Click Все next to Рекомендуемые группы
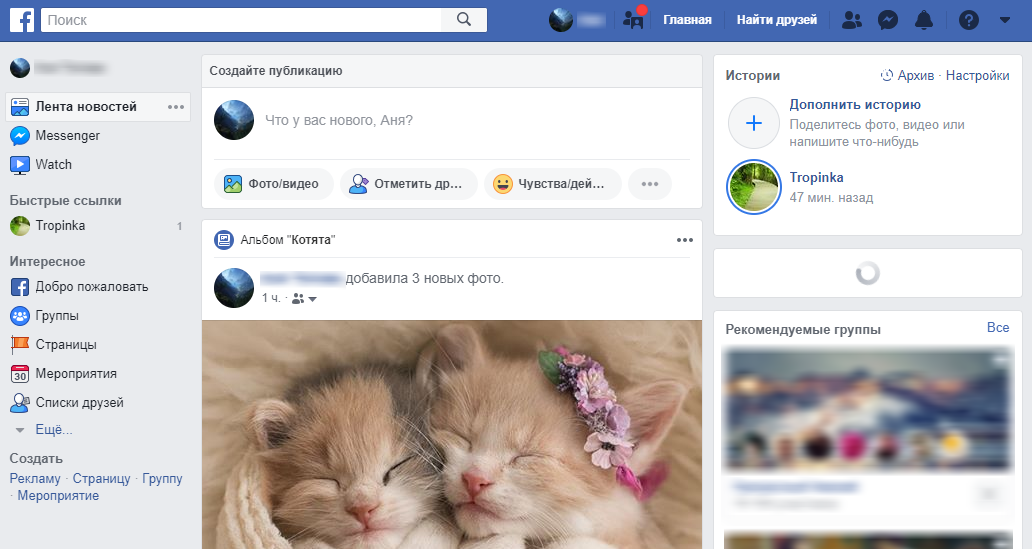 point(998,328)
